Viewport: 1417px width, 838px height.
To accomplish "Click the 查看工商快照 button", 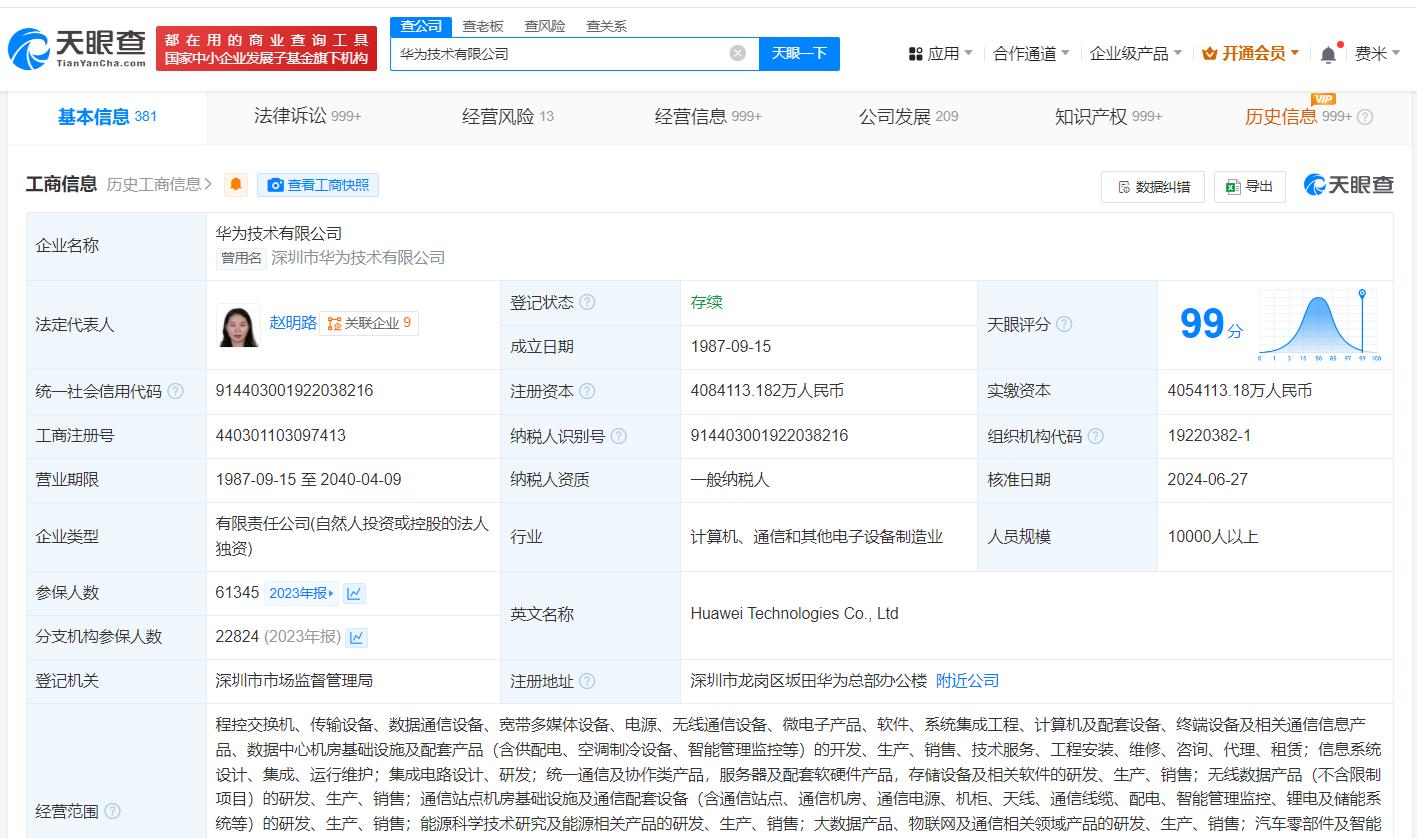I will click(x=318, y=184).
